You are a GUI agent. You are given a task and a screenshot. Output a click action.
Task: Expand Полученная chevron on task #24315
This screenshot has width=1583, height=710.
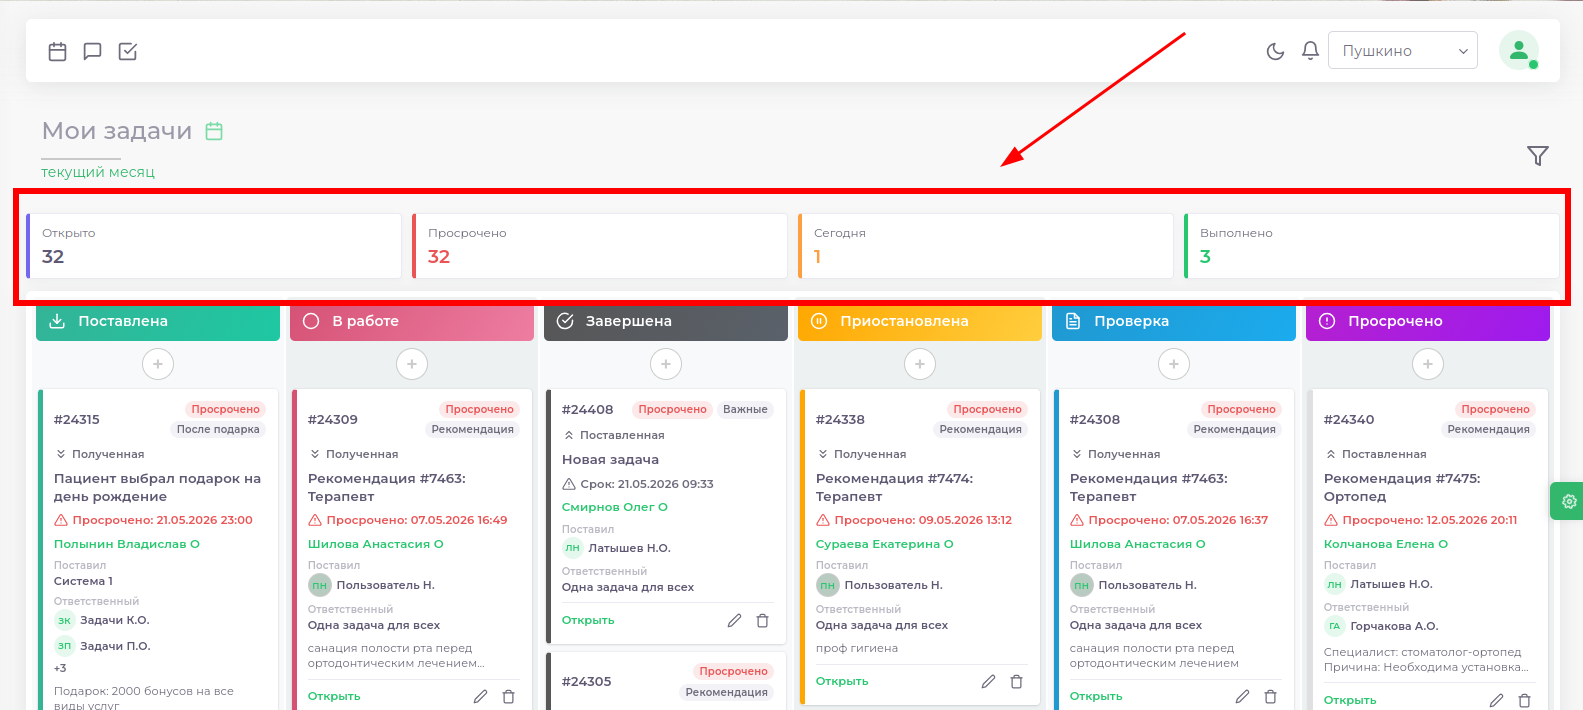click(x=61, y=454)
